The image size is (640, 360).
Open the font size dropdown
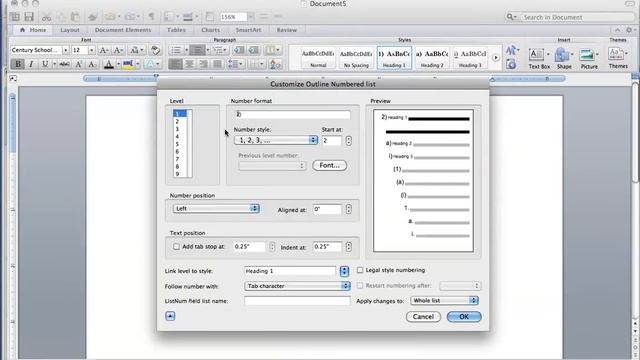91,50
